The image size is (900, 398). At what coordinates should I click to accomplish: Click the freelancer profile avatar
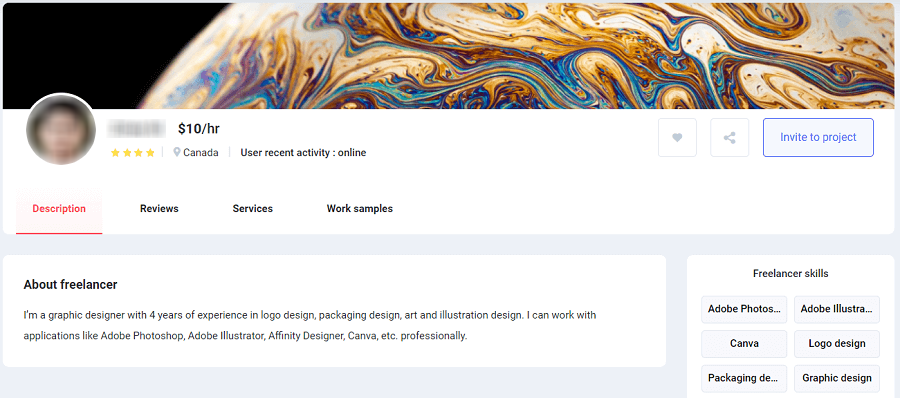(x=61, y=130)
